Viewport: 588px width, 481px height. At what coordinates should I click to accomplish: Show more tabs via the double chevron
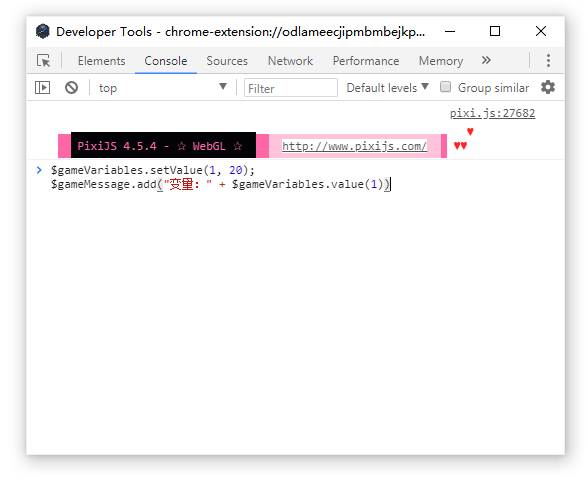point(486,60)
